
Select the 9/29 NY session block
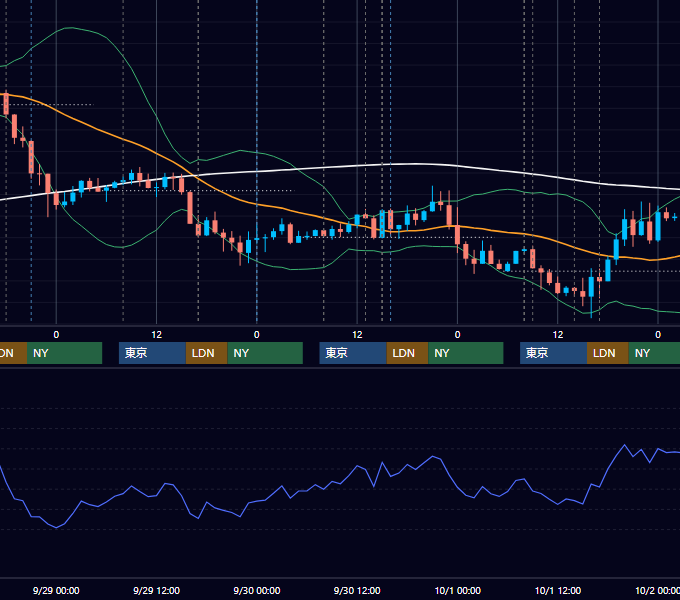(265, 353)
